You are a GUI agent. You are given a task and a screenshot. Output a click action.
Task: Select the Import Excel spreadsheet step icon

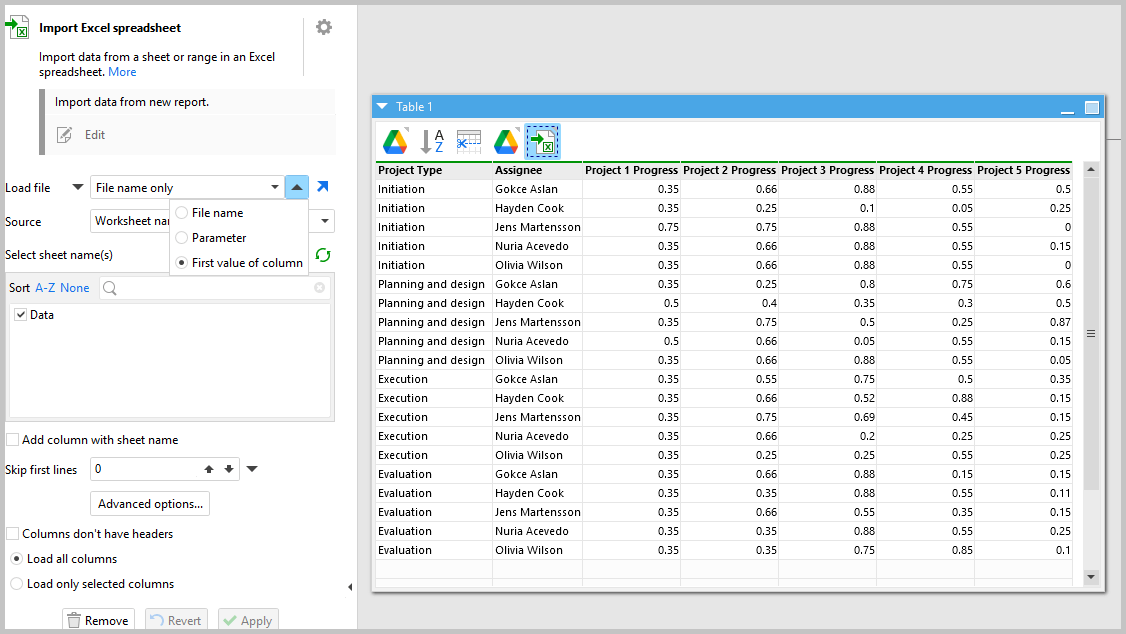pos(543,141)
